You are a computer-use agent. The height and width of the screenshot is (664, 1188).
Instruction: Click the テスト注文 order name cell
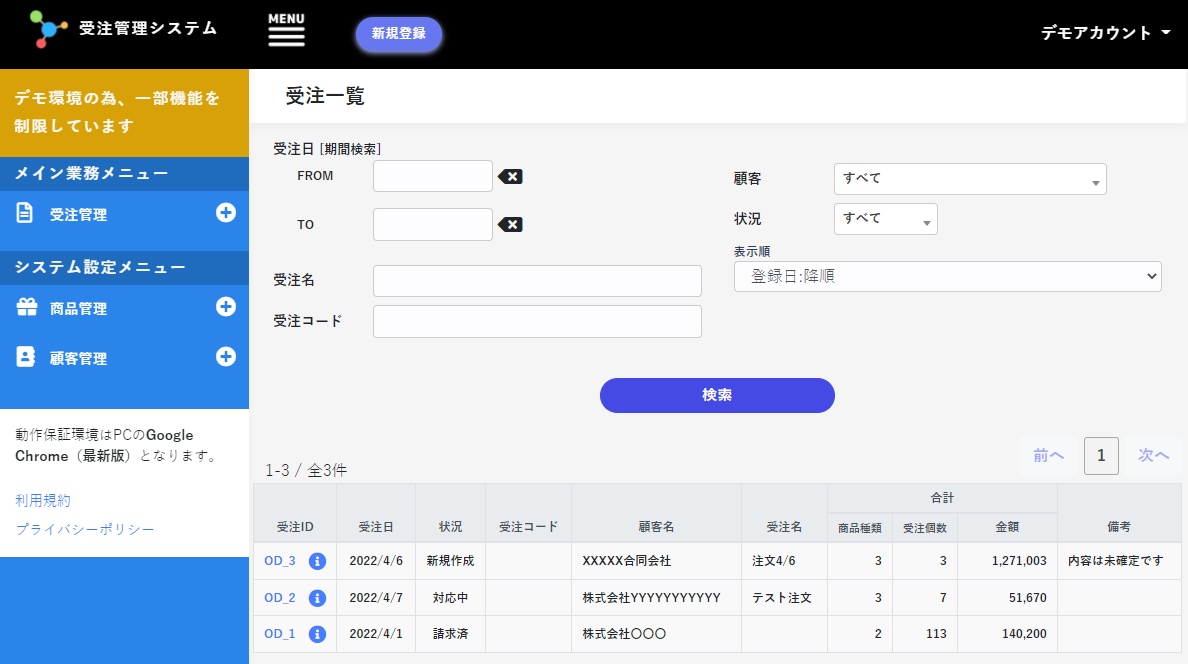click(782, 598)
